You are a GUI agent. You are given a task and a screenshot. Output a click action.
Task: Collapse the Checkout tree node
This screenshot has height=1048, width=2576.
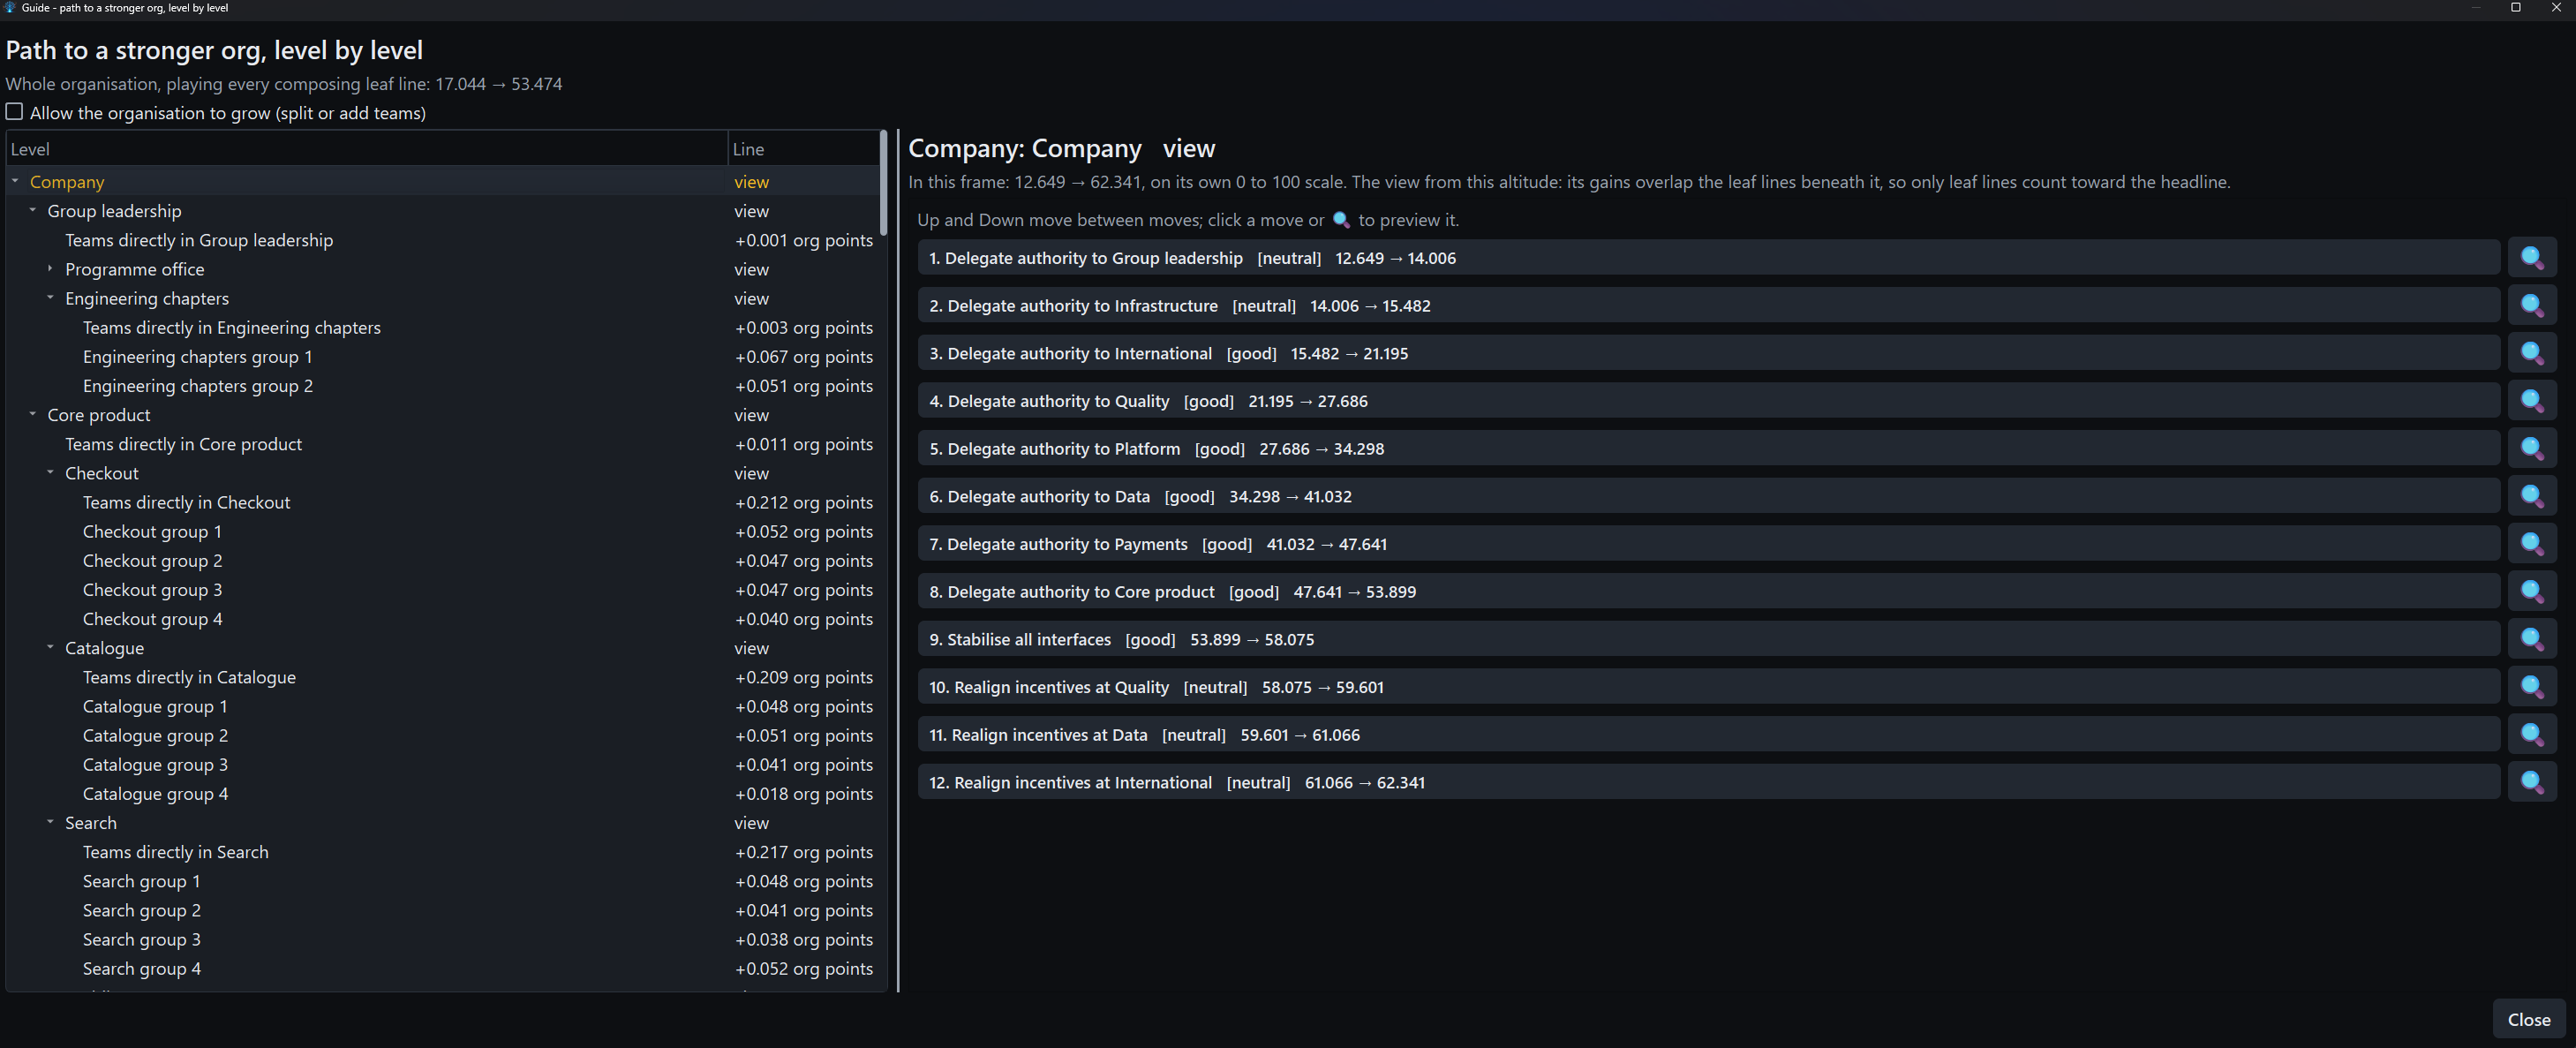(50, 473)
